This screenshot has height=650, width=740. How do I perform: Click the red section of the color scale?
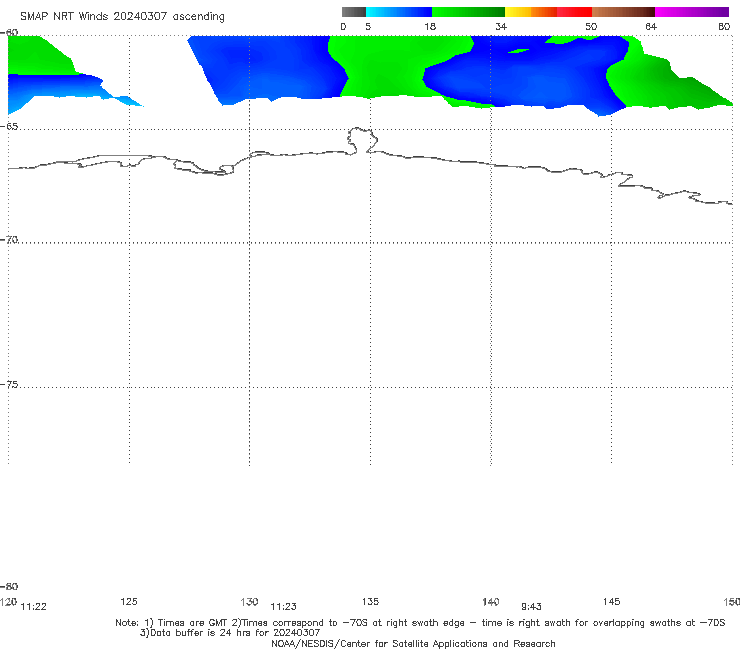click(x=574, y=12)
